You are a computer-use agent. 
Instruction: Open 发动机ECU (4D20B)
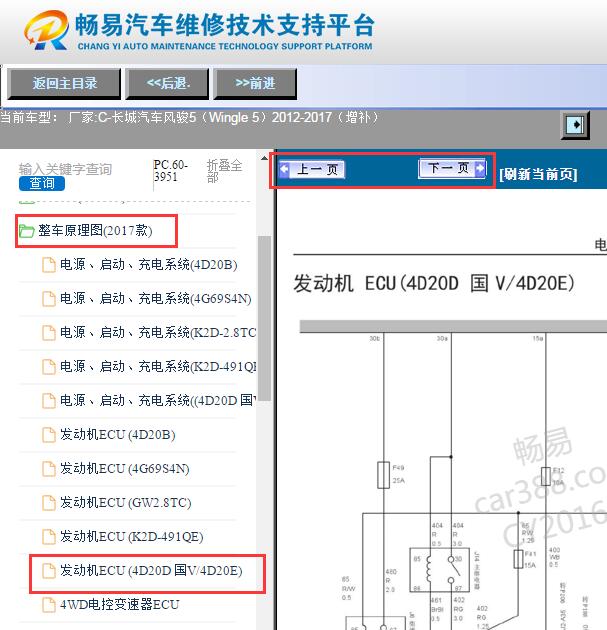pos(118,435)
